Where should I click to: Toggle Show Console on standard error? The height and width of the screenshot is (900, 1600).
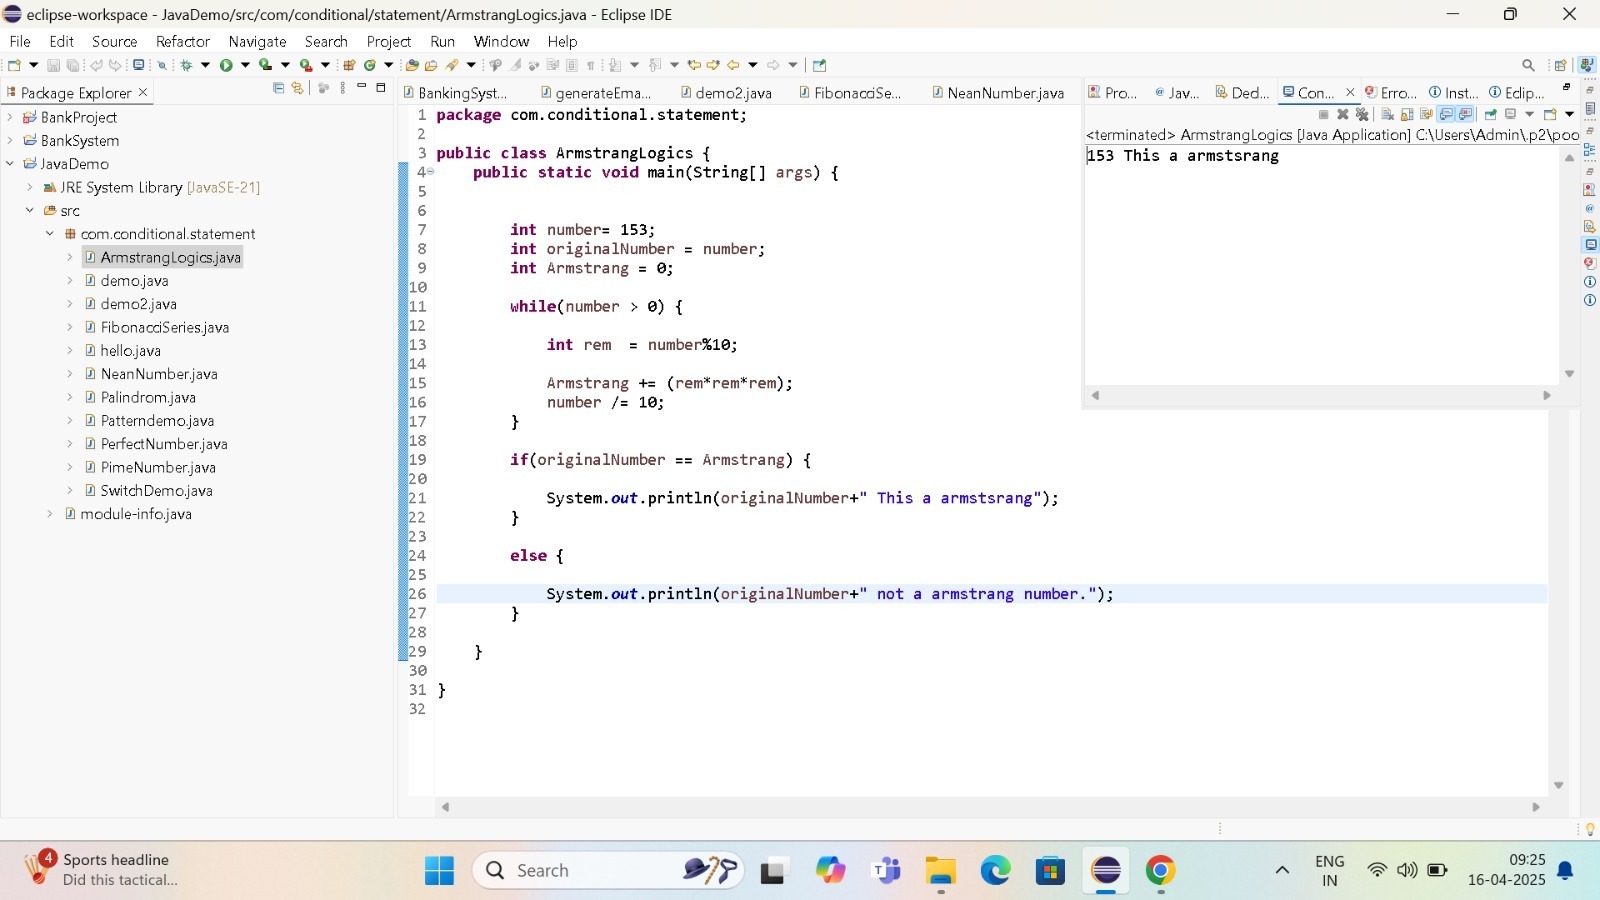click(x=1465, y=114)
